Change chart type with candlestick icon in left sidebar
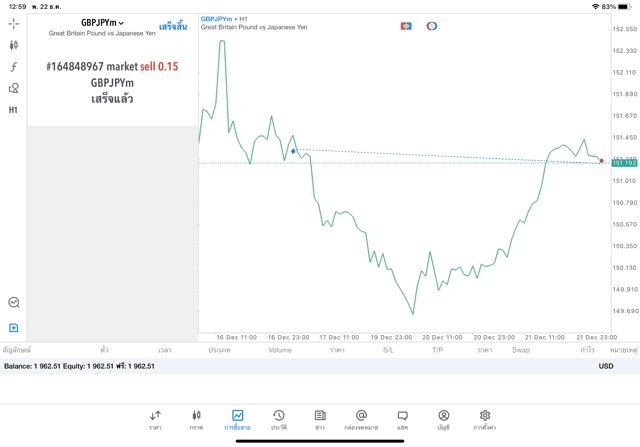640x447 pixels. 13,45
